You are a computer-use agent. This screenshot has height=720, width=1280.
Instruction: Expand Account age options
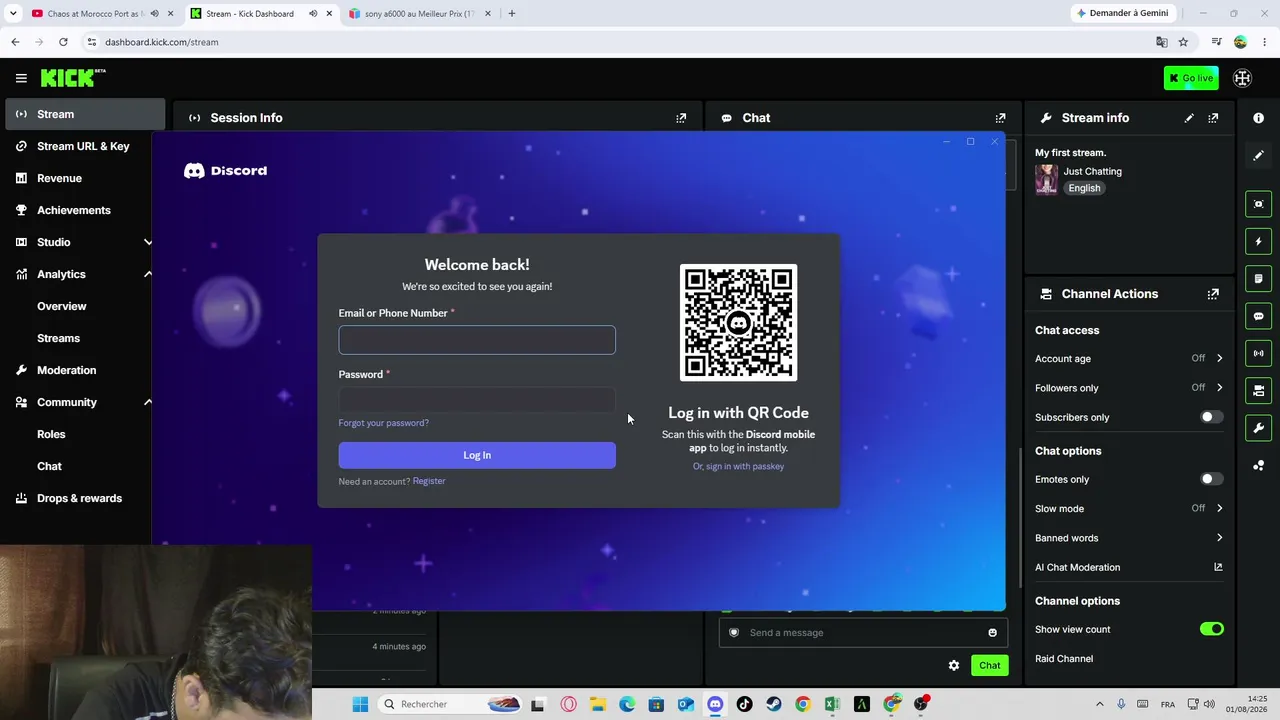click(x=1219, y=358)
